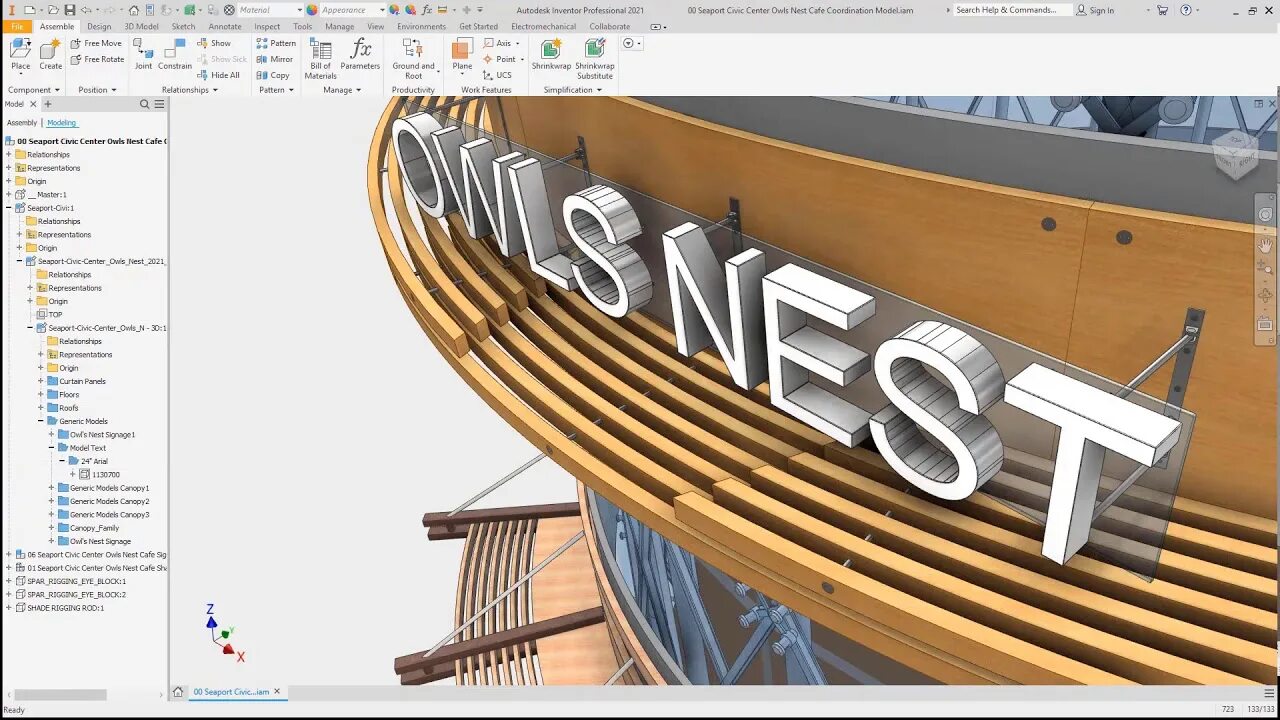Click the ViewCube in the viewport
This screenshot has width=1280, height=720.
click(1237, 153)
